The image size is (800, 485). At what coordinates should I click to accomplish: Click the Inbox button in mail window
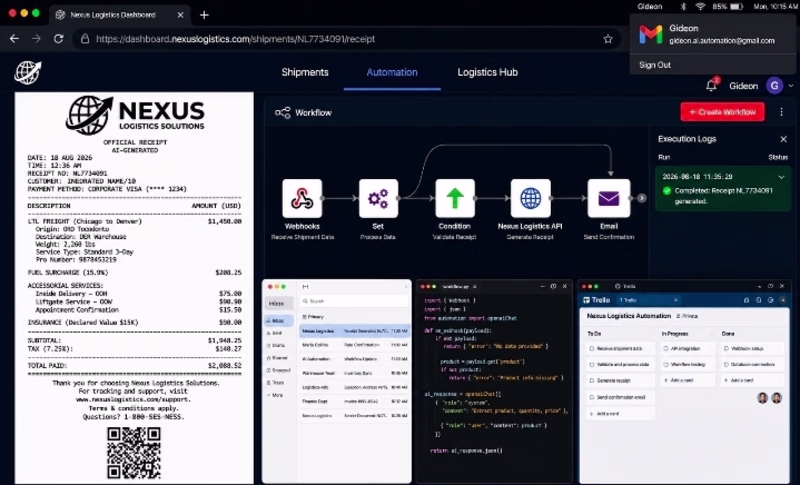click(x=278, y=303)
